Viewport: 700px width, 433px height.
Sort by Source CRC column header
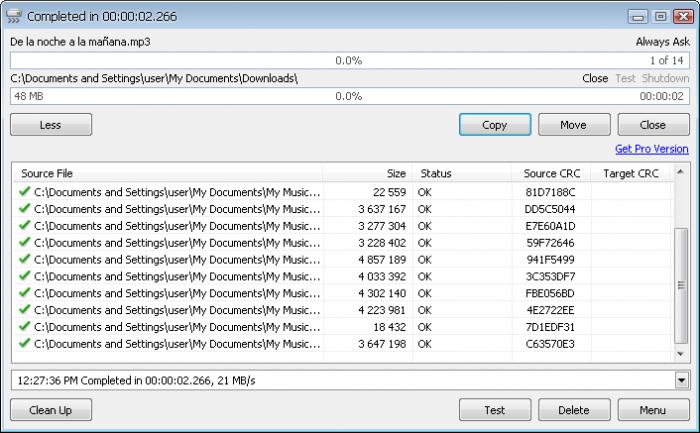pyautogui.click(x=551, y=173)
